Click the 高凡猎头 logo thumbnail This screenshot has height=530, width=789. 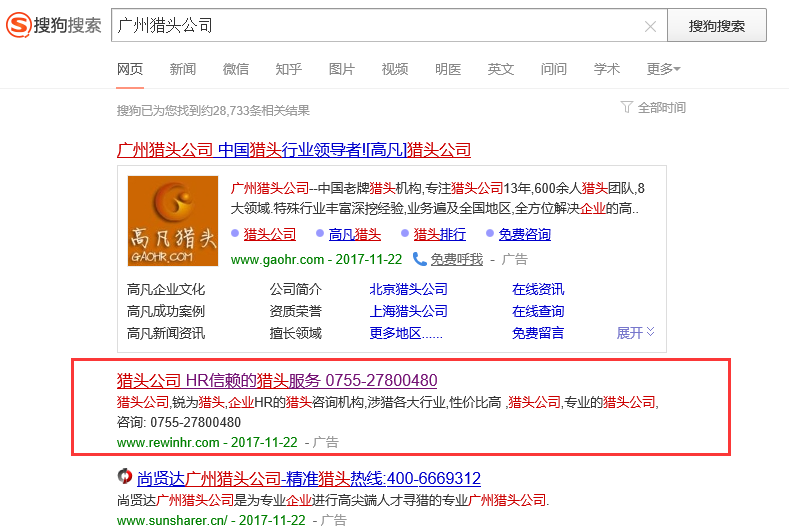click(x=172, y=221)
